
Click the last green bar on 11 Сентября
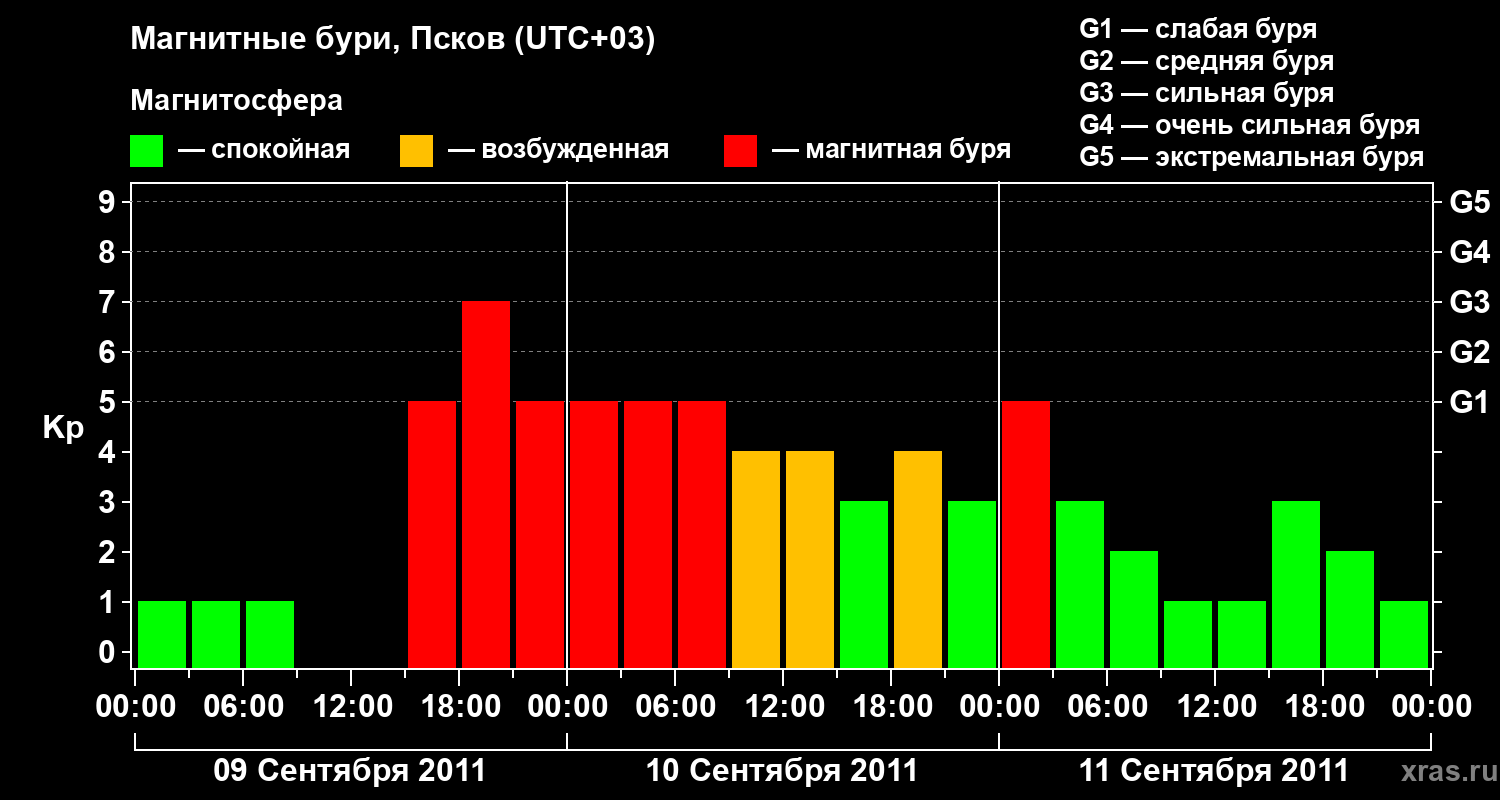coord(1404,634)
